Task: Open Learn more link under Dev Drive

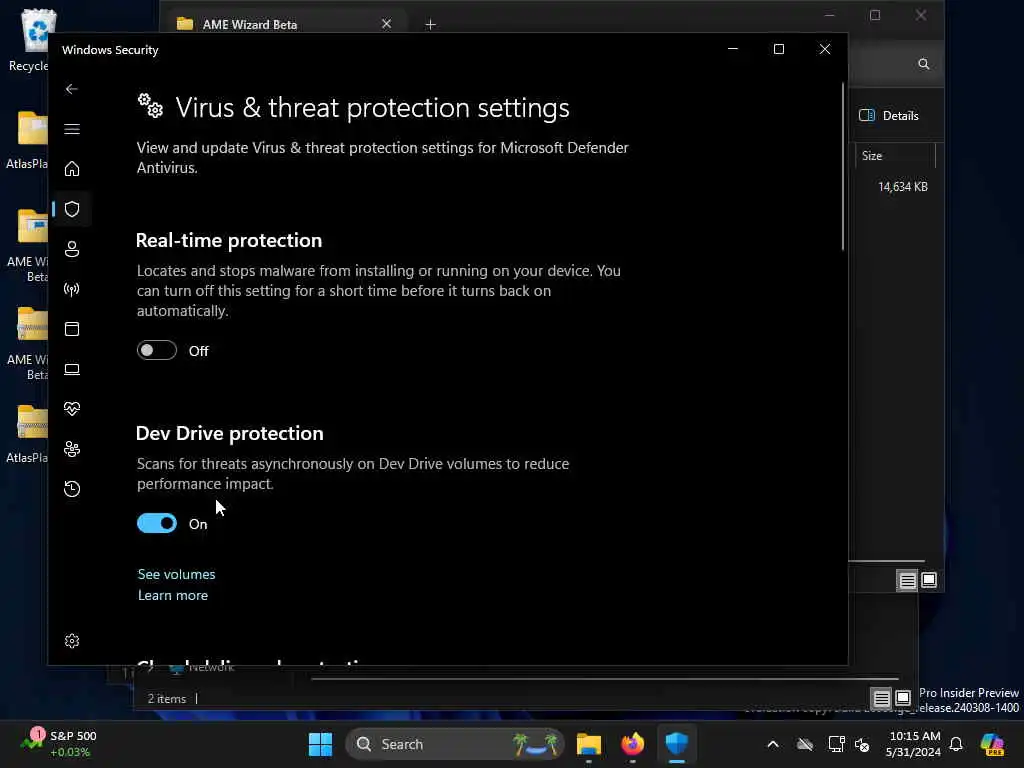Action: [173, 595]
